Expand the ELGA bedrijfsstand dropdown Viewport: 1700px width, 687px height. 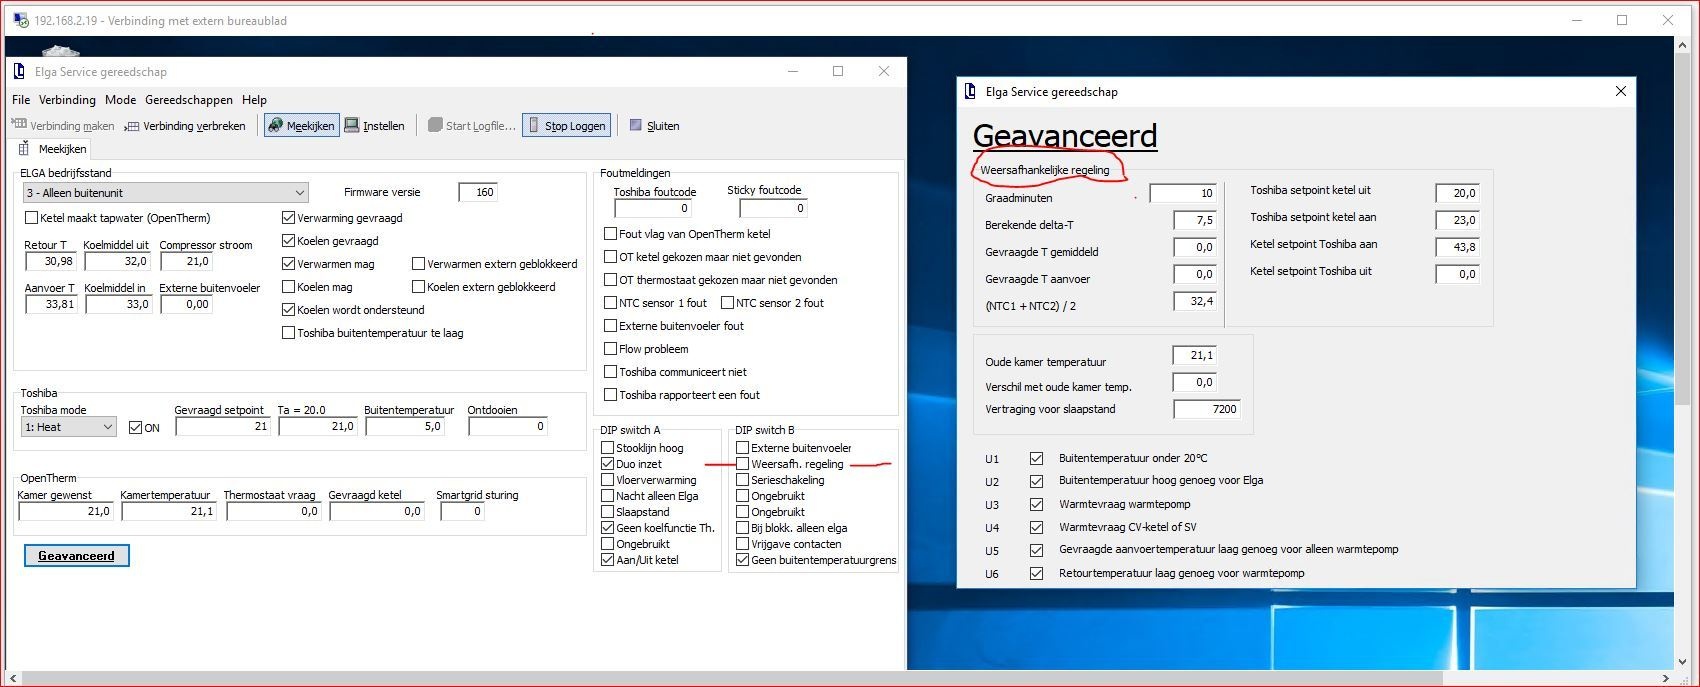300,193
